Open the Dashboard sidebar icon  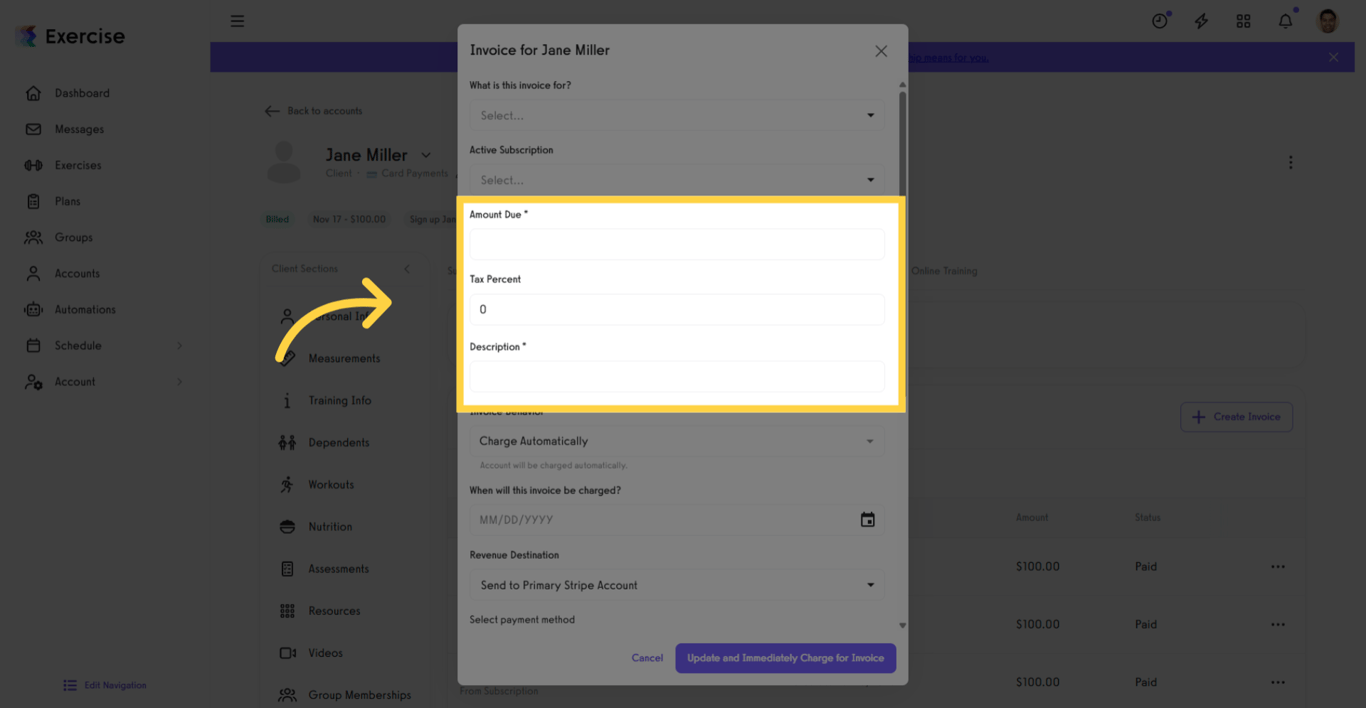[x=35, y=92]
